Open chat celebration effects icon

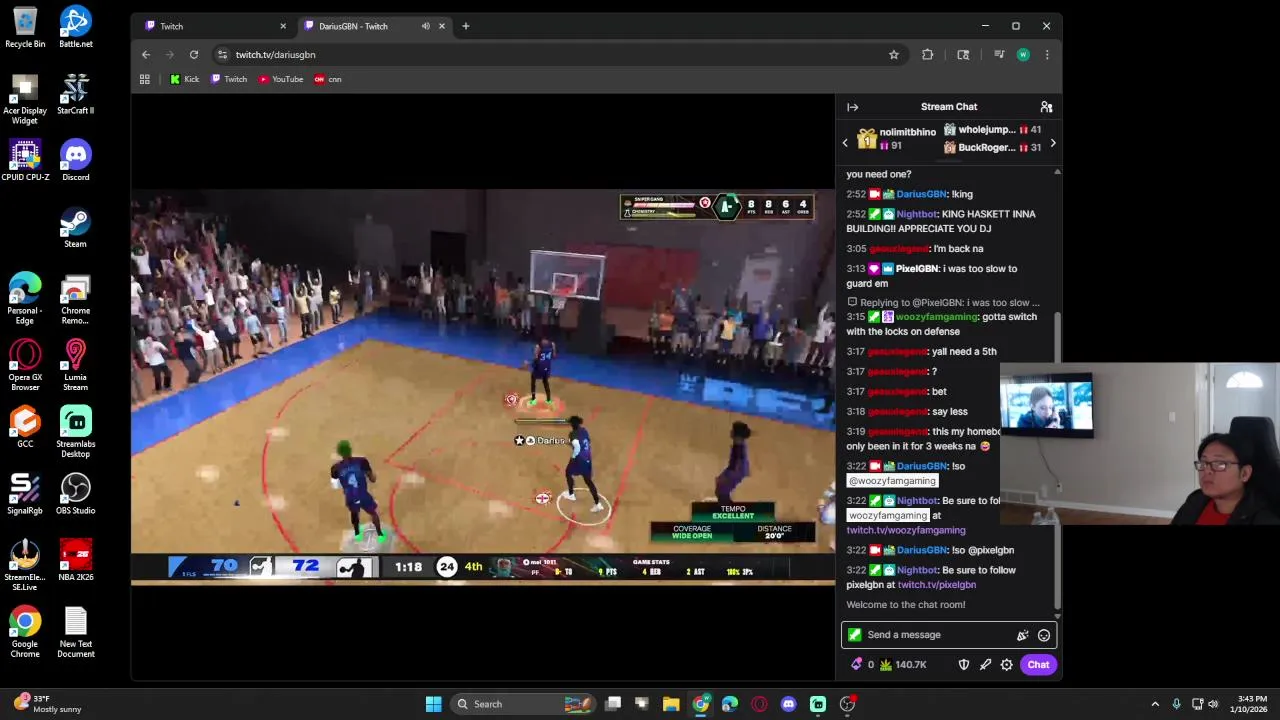click(x=1022, y=635)
